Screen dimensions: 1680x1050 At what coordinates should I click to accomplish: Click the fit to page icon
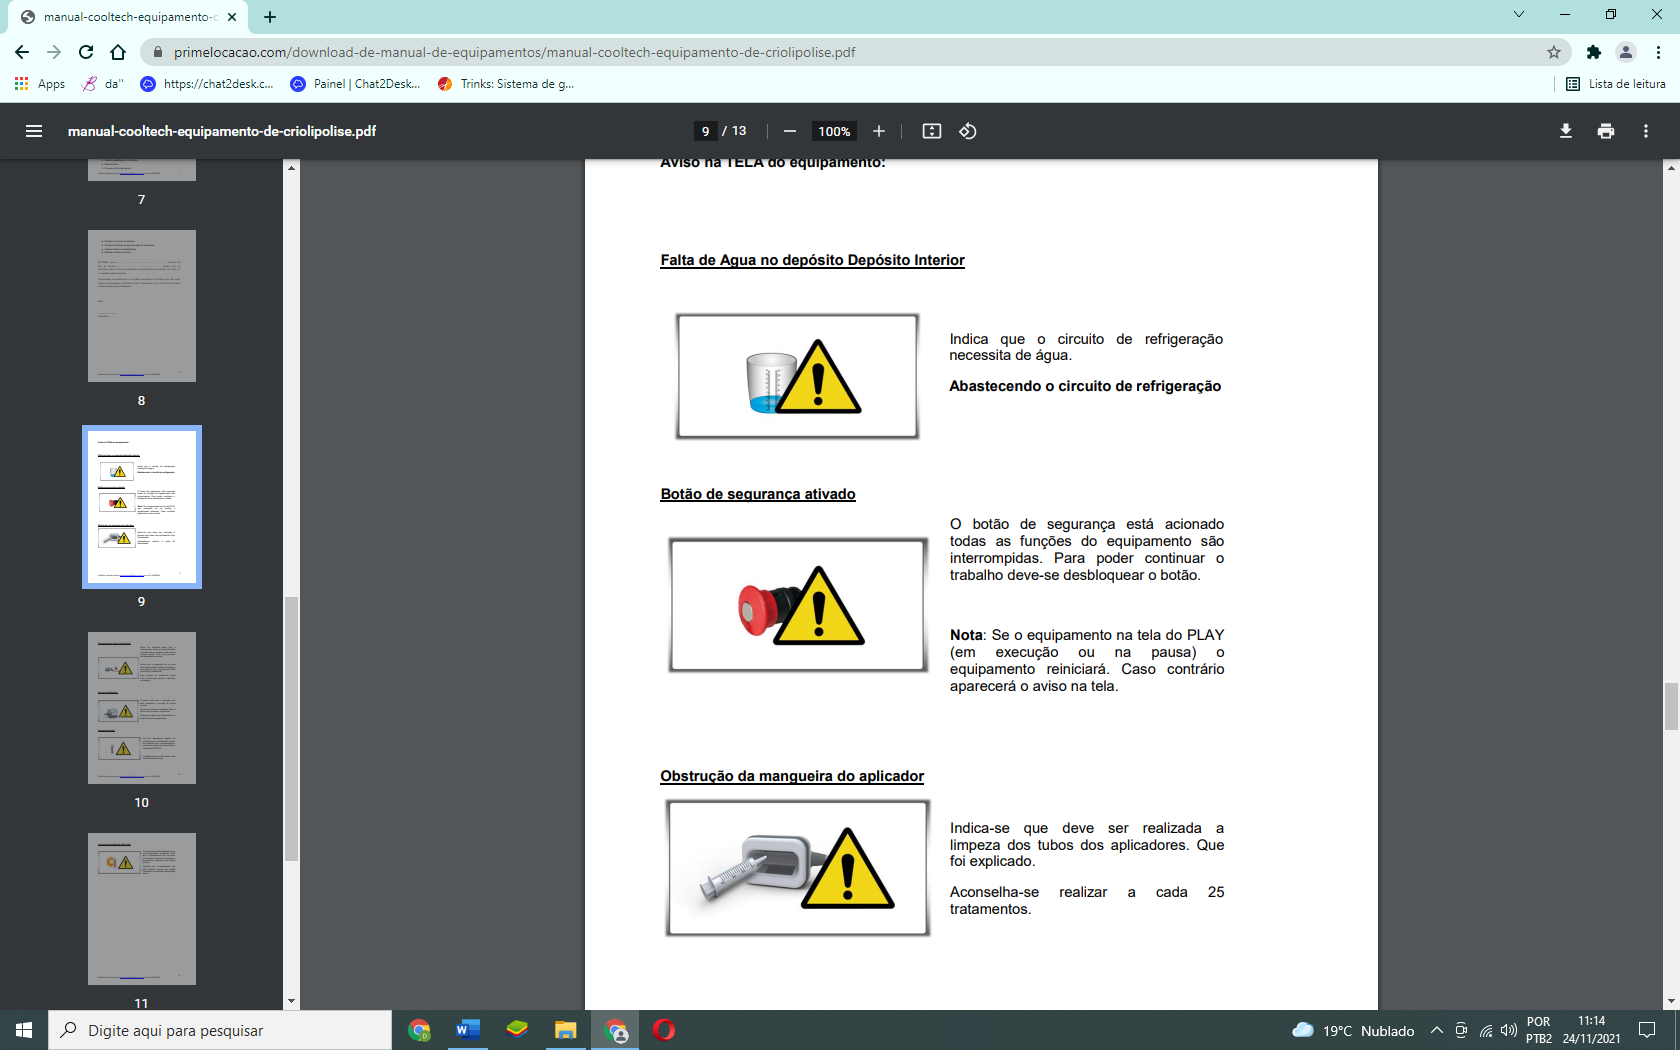tap(932, 131)
